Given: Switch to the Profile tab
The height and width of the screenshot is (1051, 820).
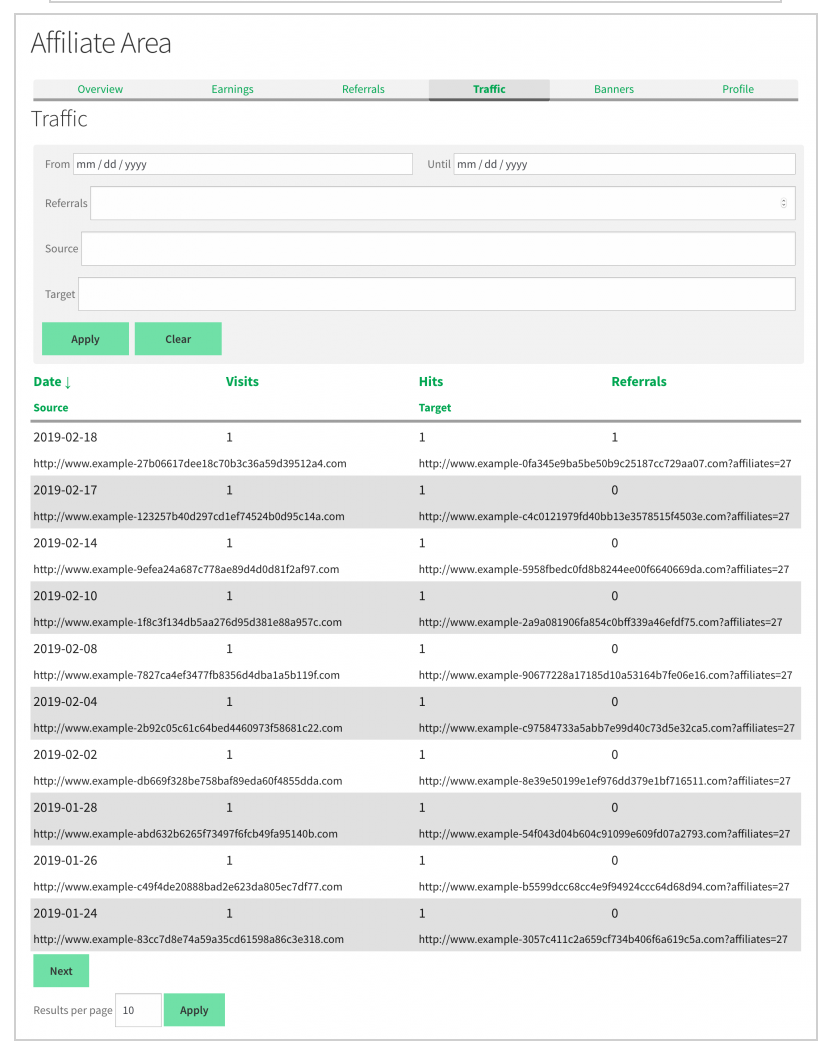Looking at the screenshot, I should [738, 89].
